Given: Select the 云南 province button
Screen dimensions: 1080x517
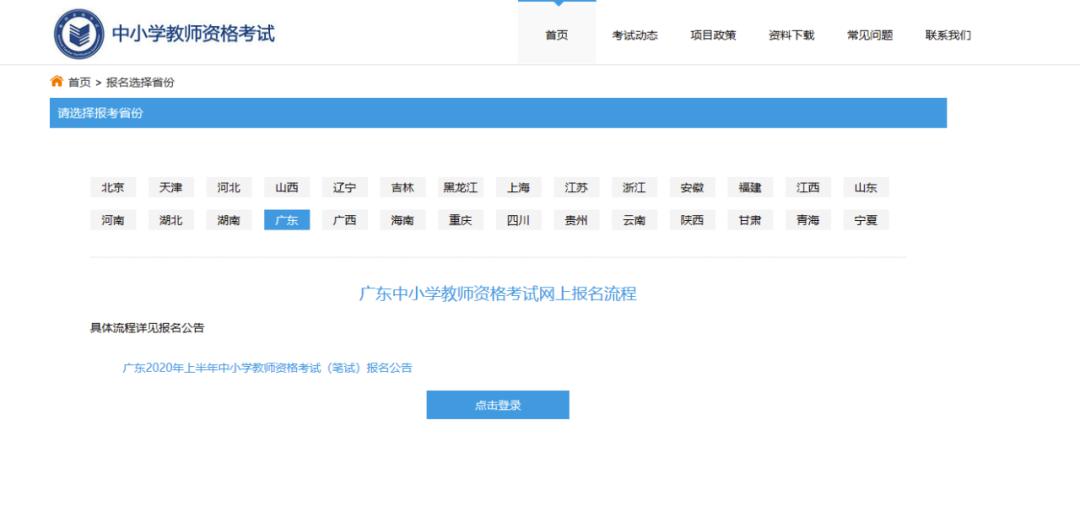Looking at the screenshot, I should [634, 220].
